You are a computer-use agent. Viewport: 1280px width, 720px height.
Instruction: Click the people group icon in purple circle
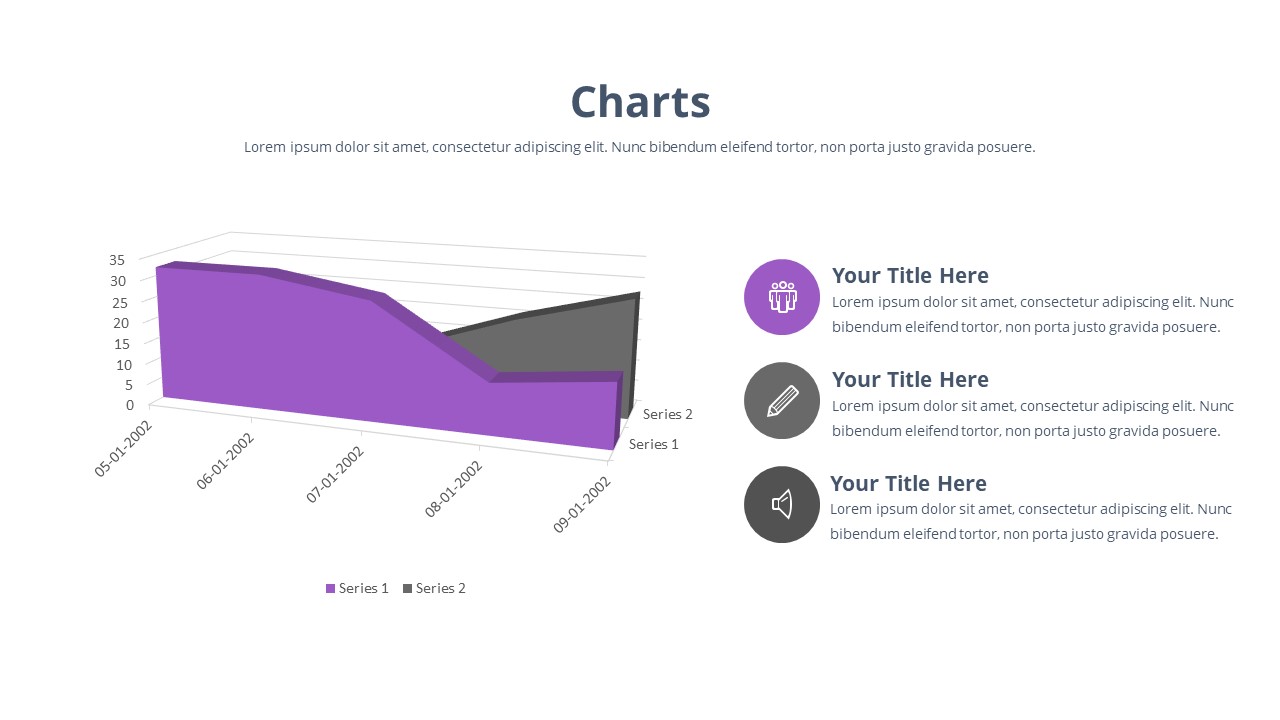[782, 296]
